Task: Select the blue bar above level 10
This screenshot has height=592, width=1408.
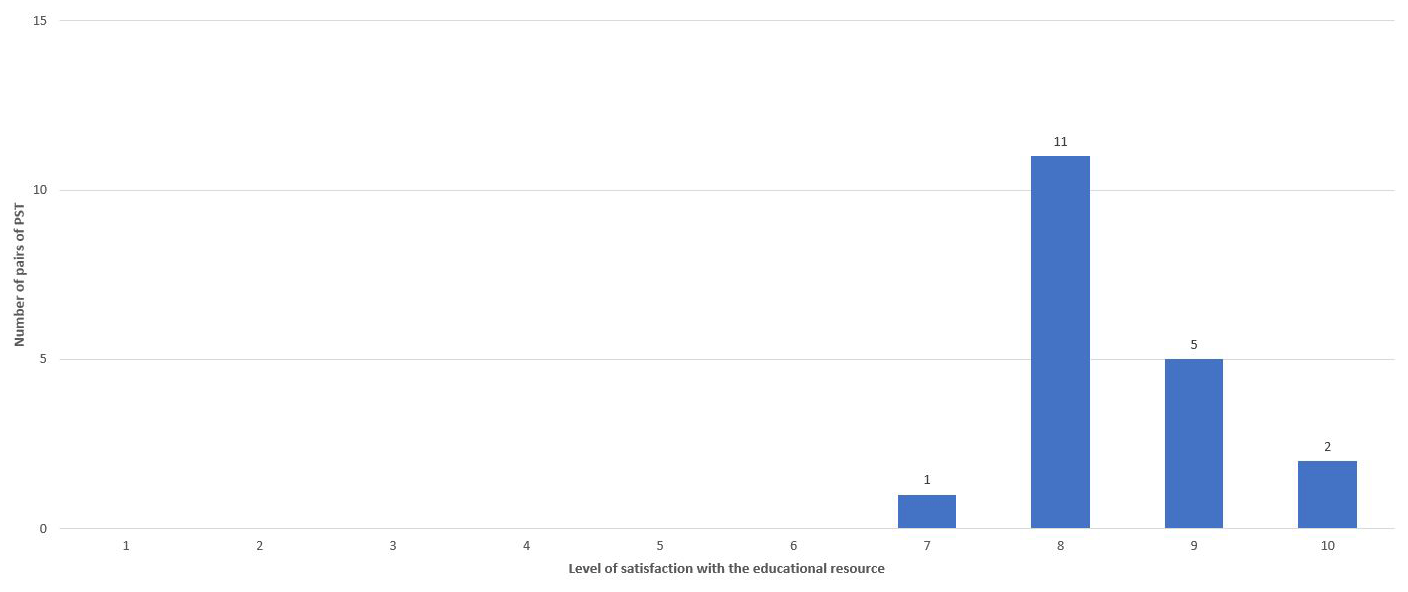Action: click(x=1327, y=494)
